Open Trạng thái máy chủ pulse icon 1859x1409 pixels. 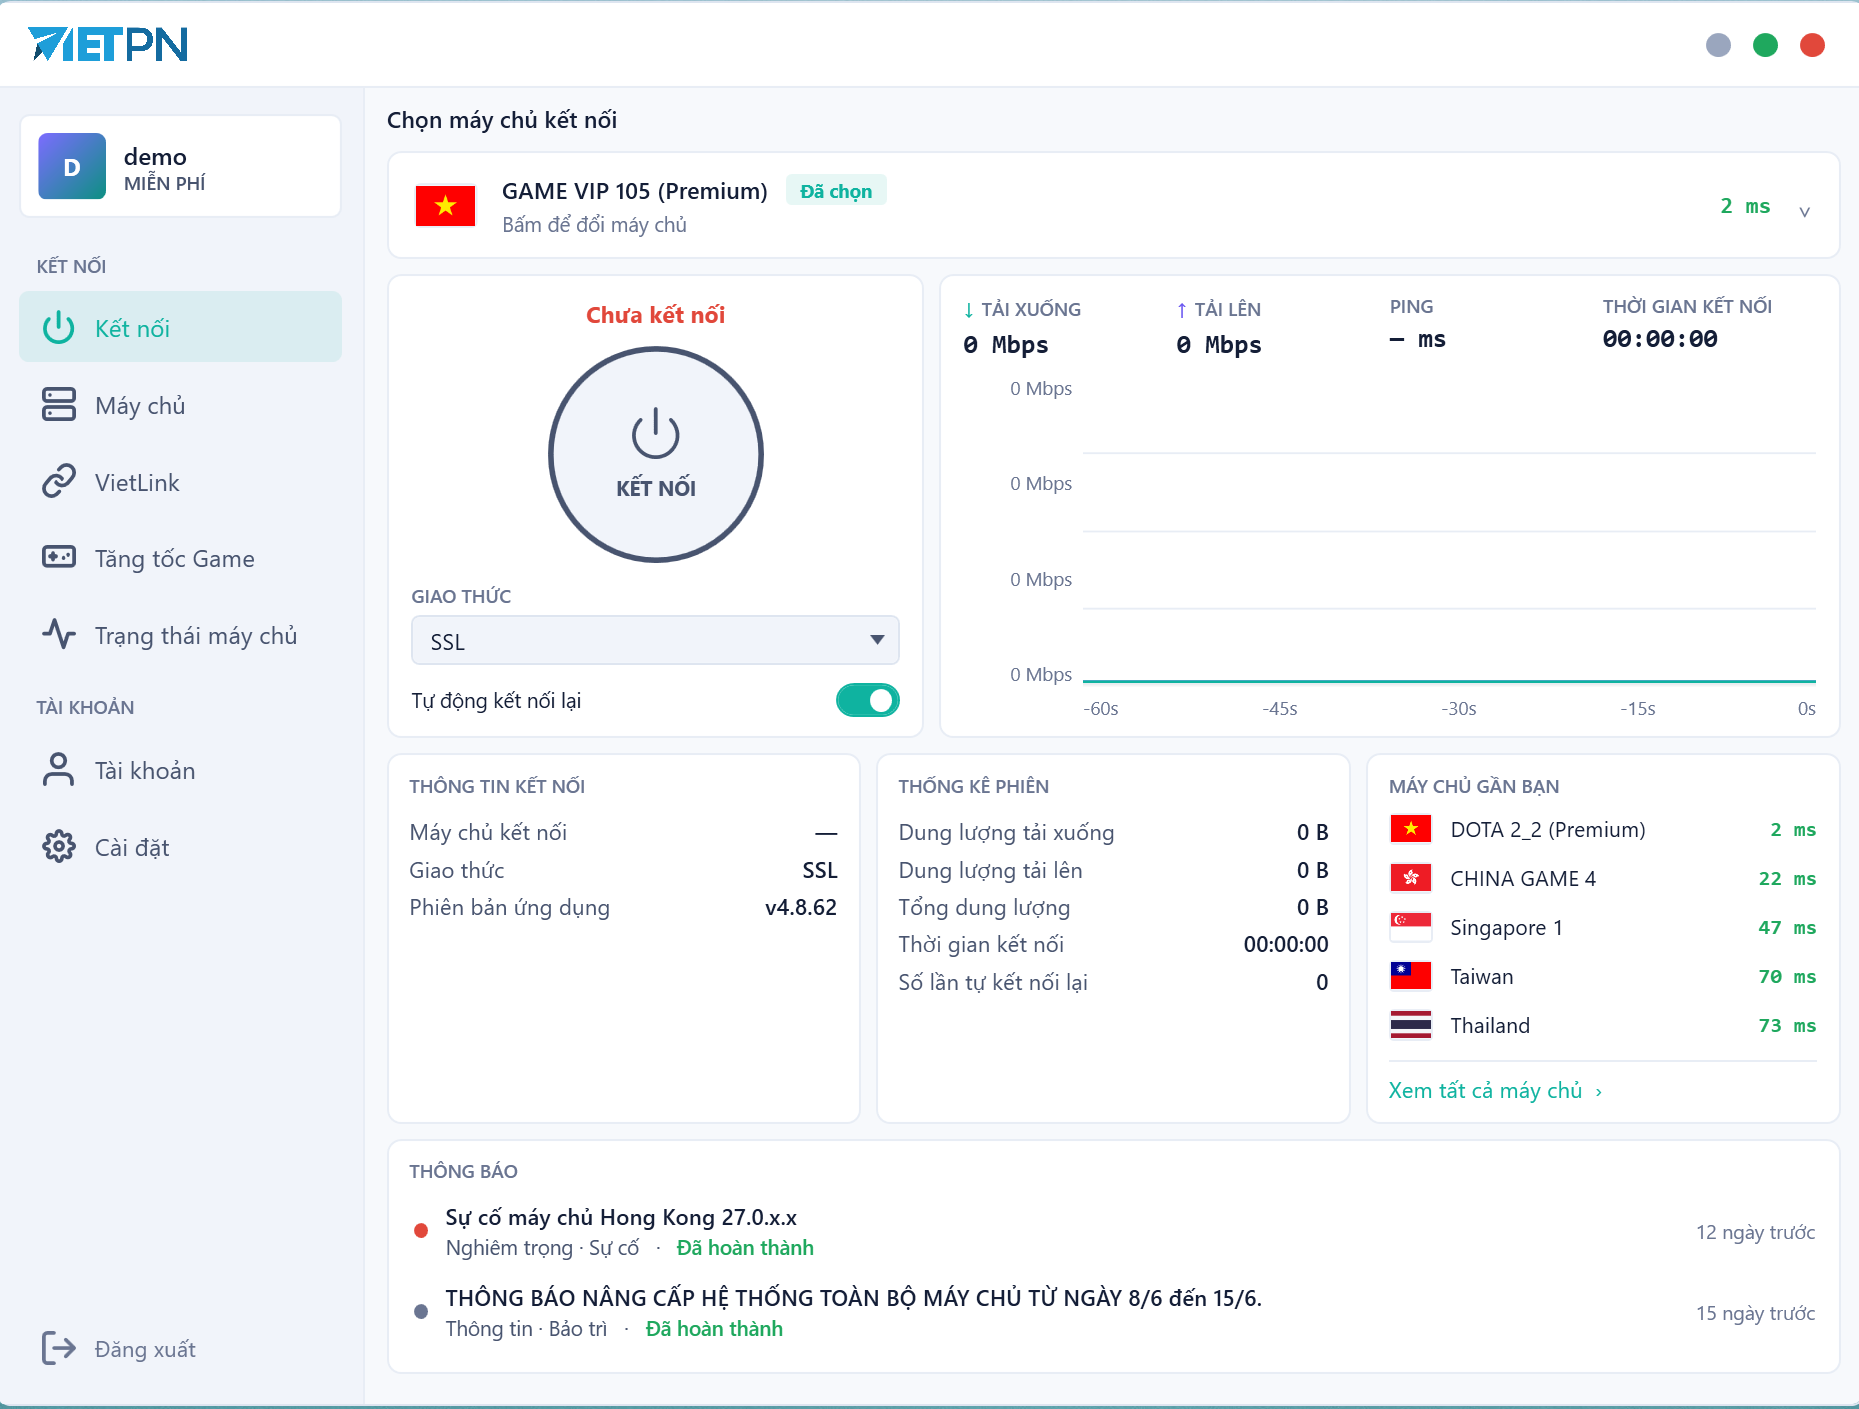pos(59,634)
